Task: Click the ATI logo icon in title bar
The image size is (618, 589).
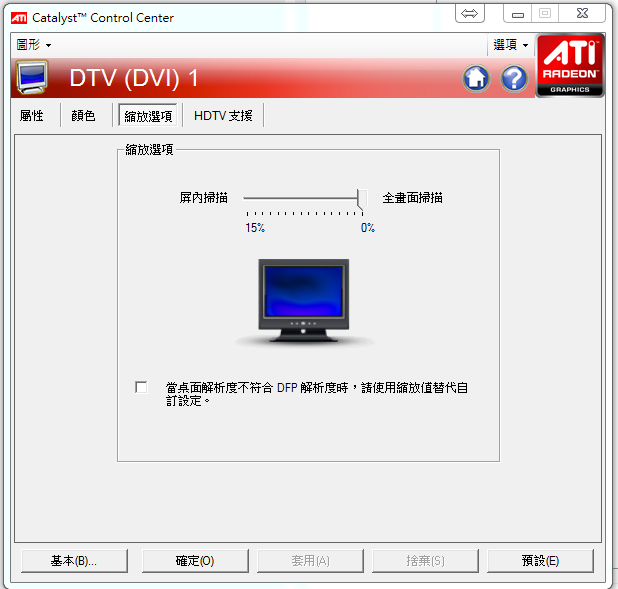Action: (x=19, y=18)
